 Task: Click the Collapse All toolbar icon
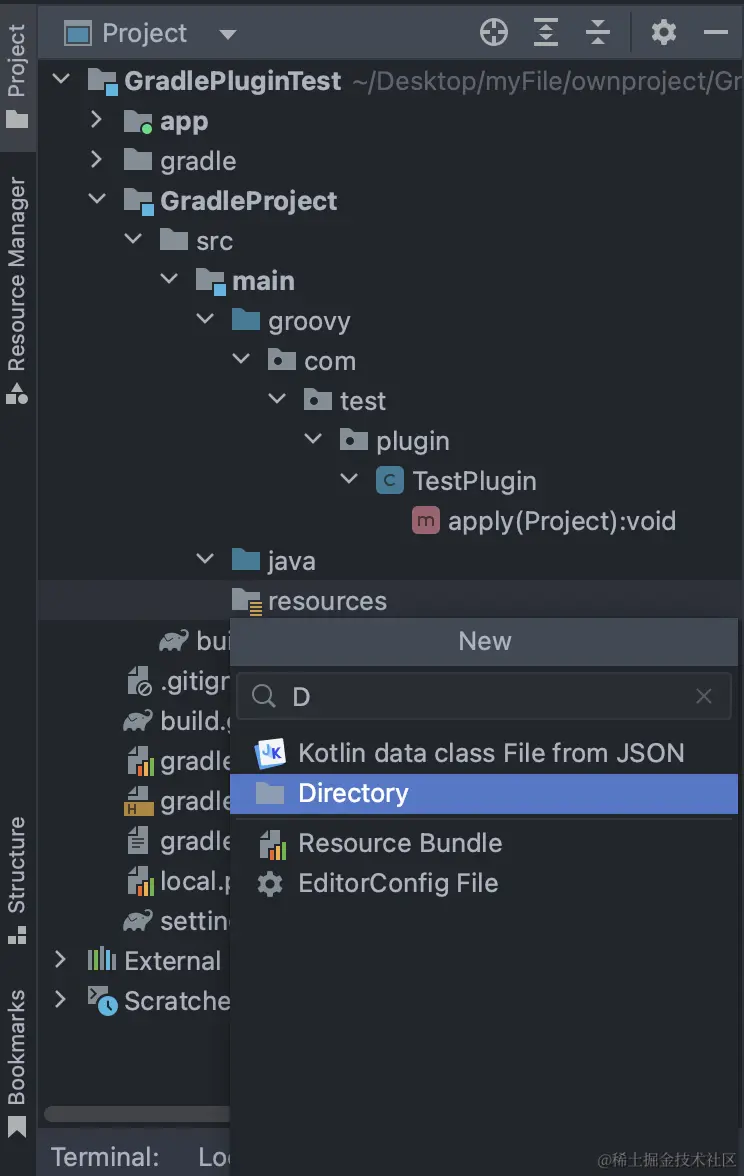(x=598, y=33)
